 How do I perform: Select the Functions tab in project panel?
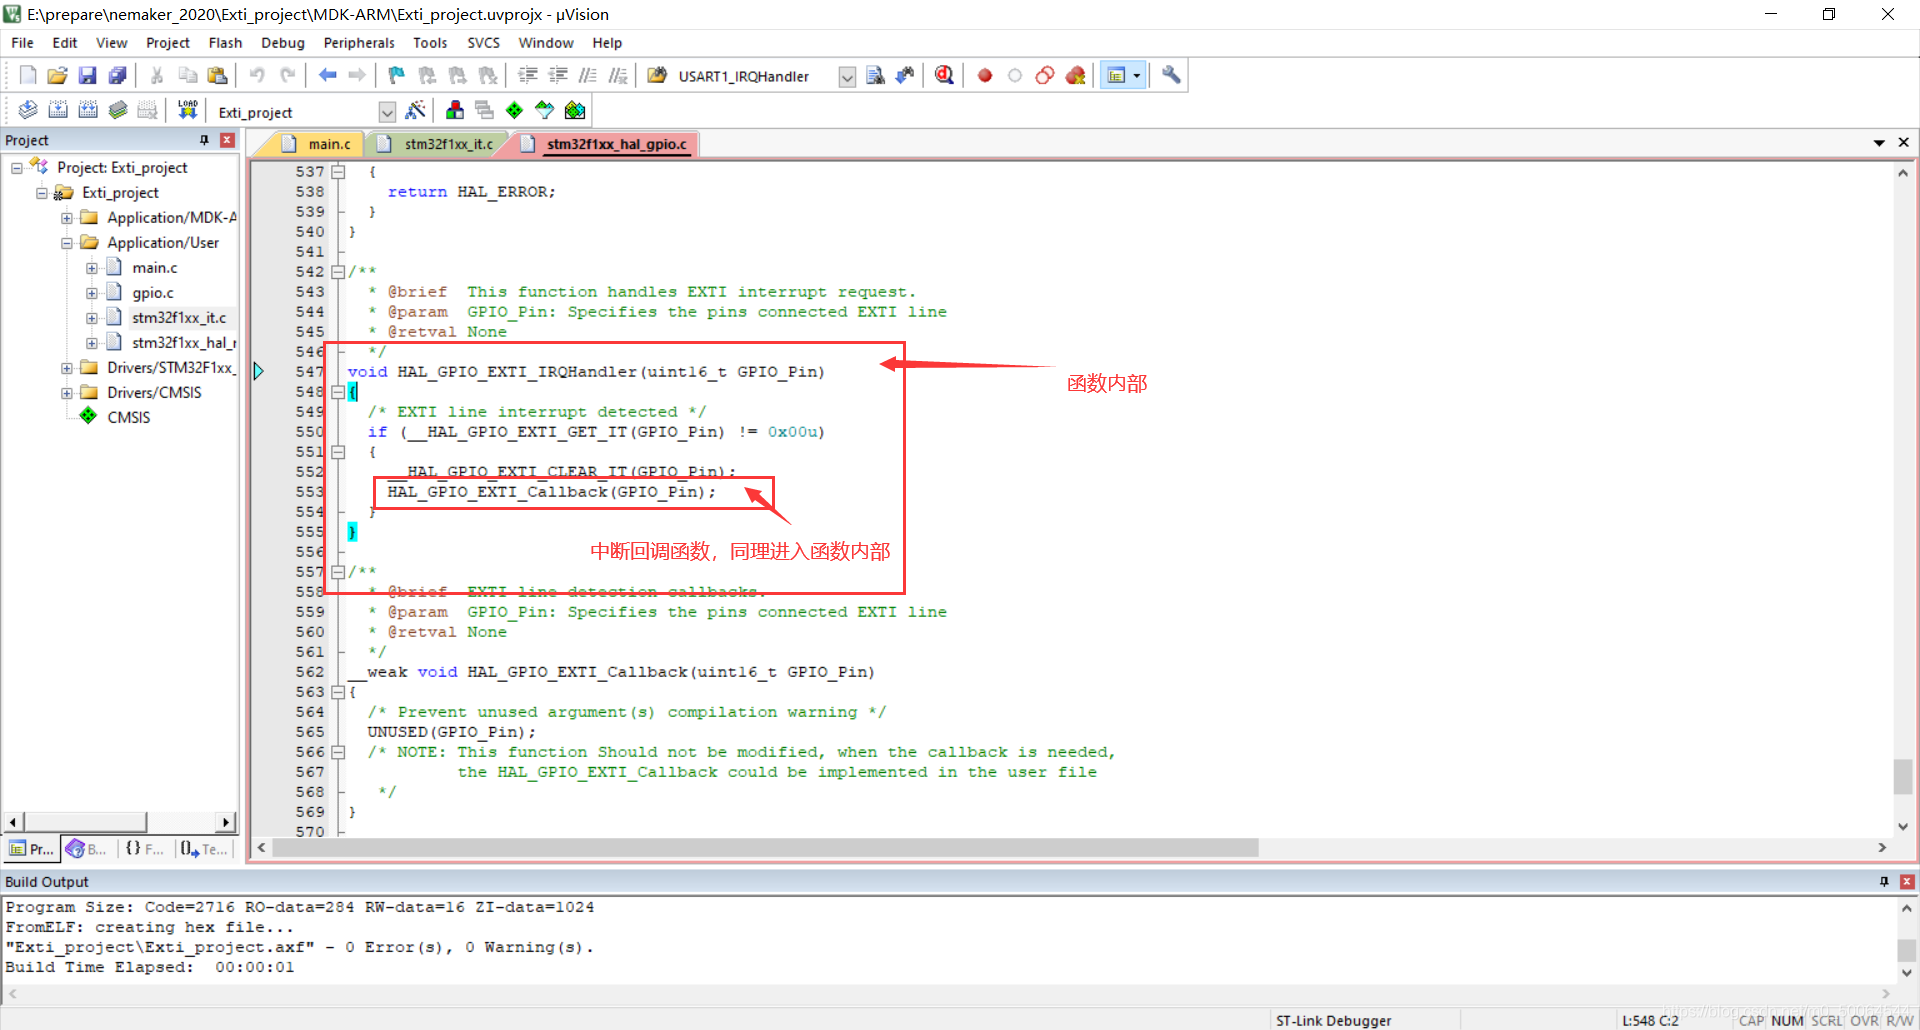coord(145,849)
